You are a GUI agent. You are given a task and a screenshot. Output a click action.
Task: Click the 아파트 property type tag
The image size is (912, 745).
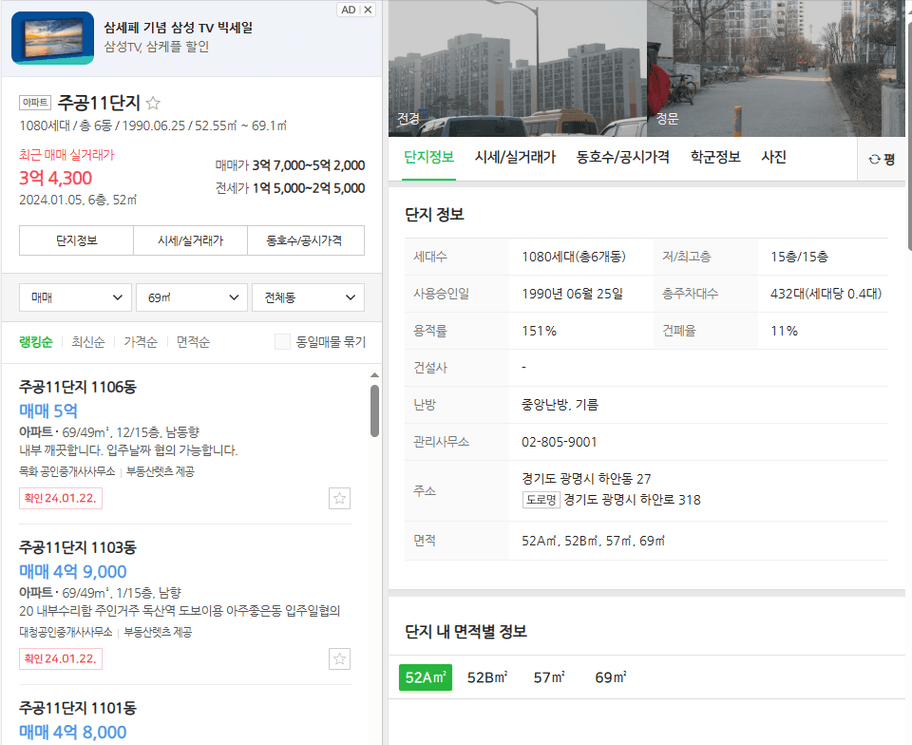[35, 103]
